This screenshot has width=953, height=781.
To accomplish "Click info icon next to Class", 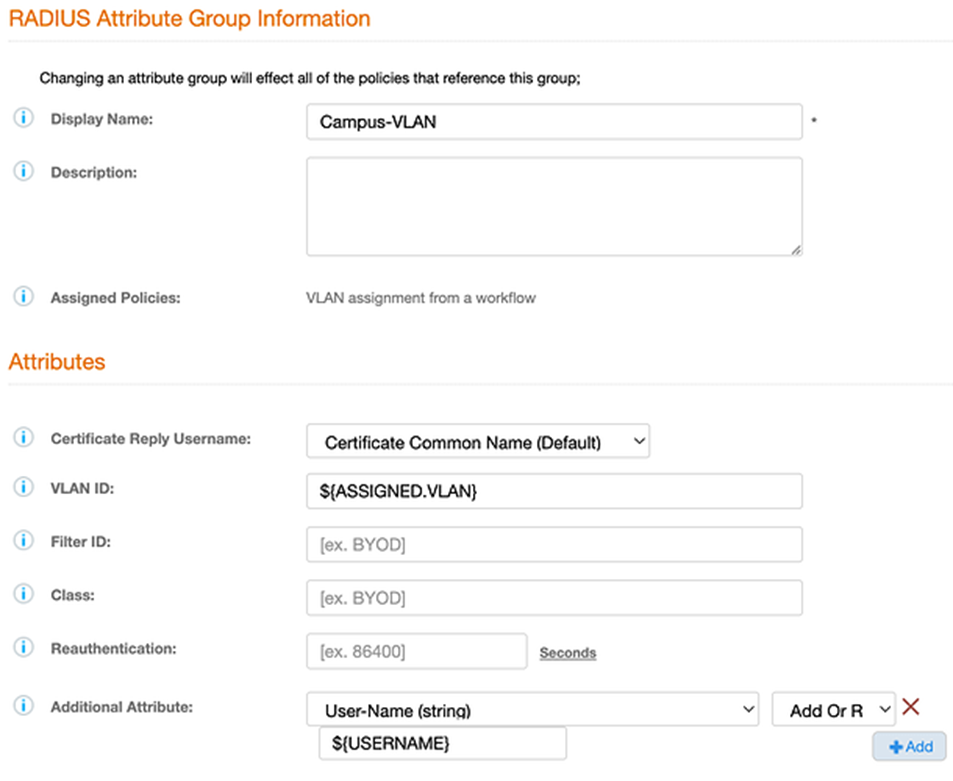I will coord(22,595).
